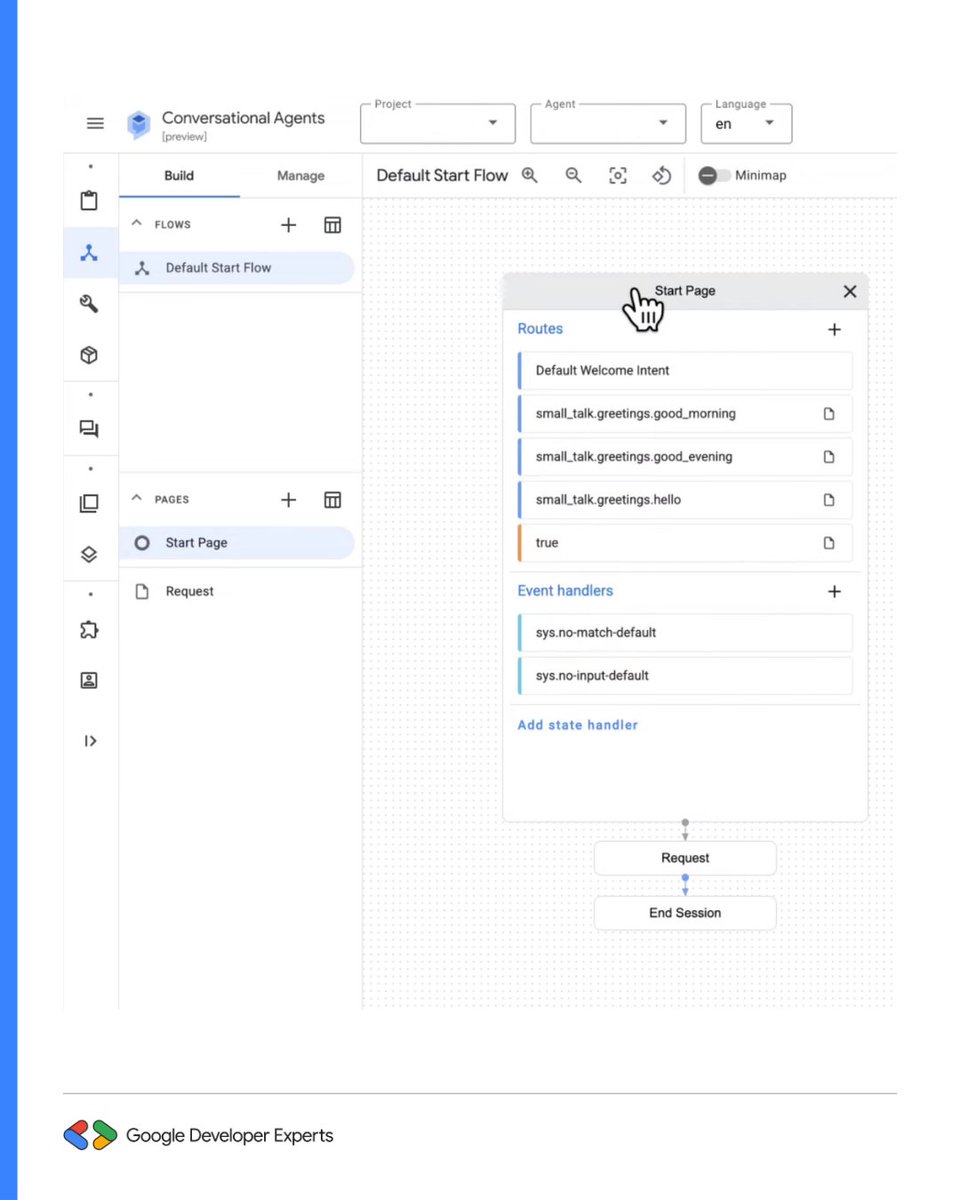
Task: Open the Project dropdown
Action: pos(438,123)
